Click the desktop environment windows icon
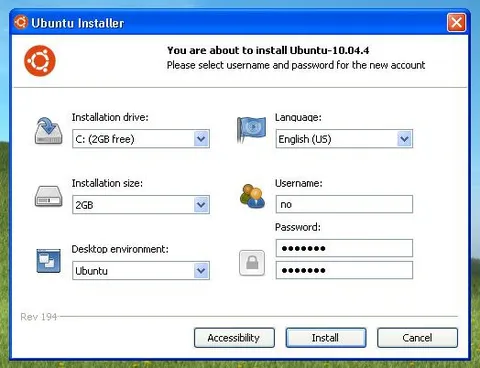480x368 pixels. pyautogui.click(x=49, y=261)
